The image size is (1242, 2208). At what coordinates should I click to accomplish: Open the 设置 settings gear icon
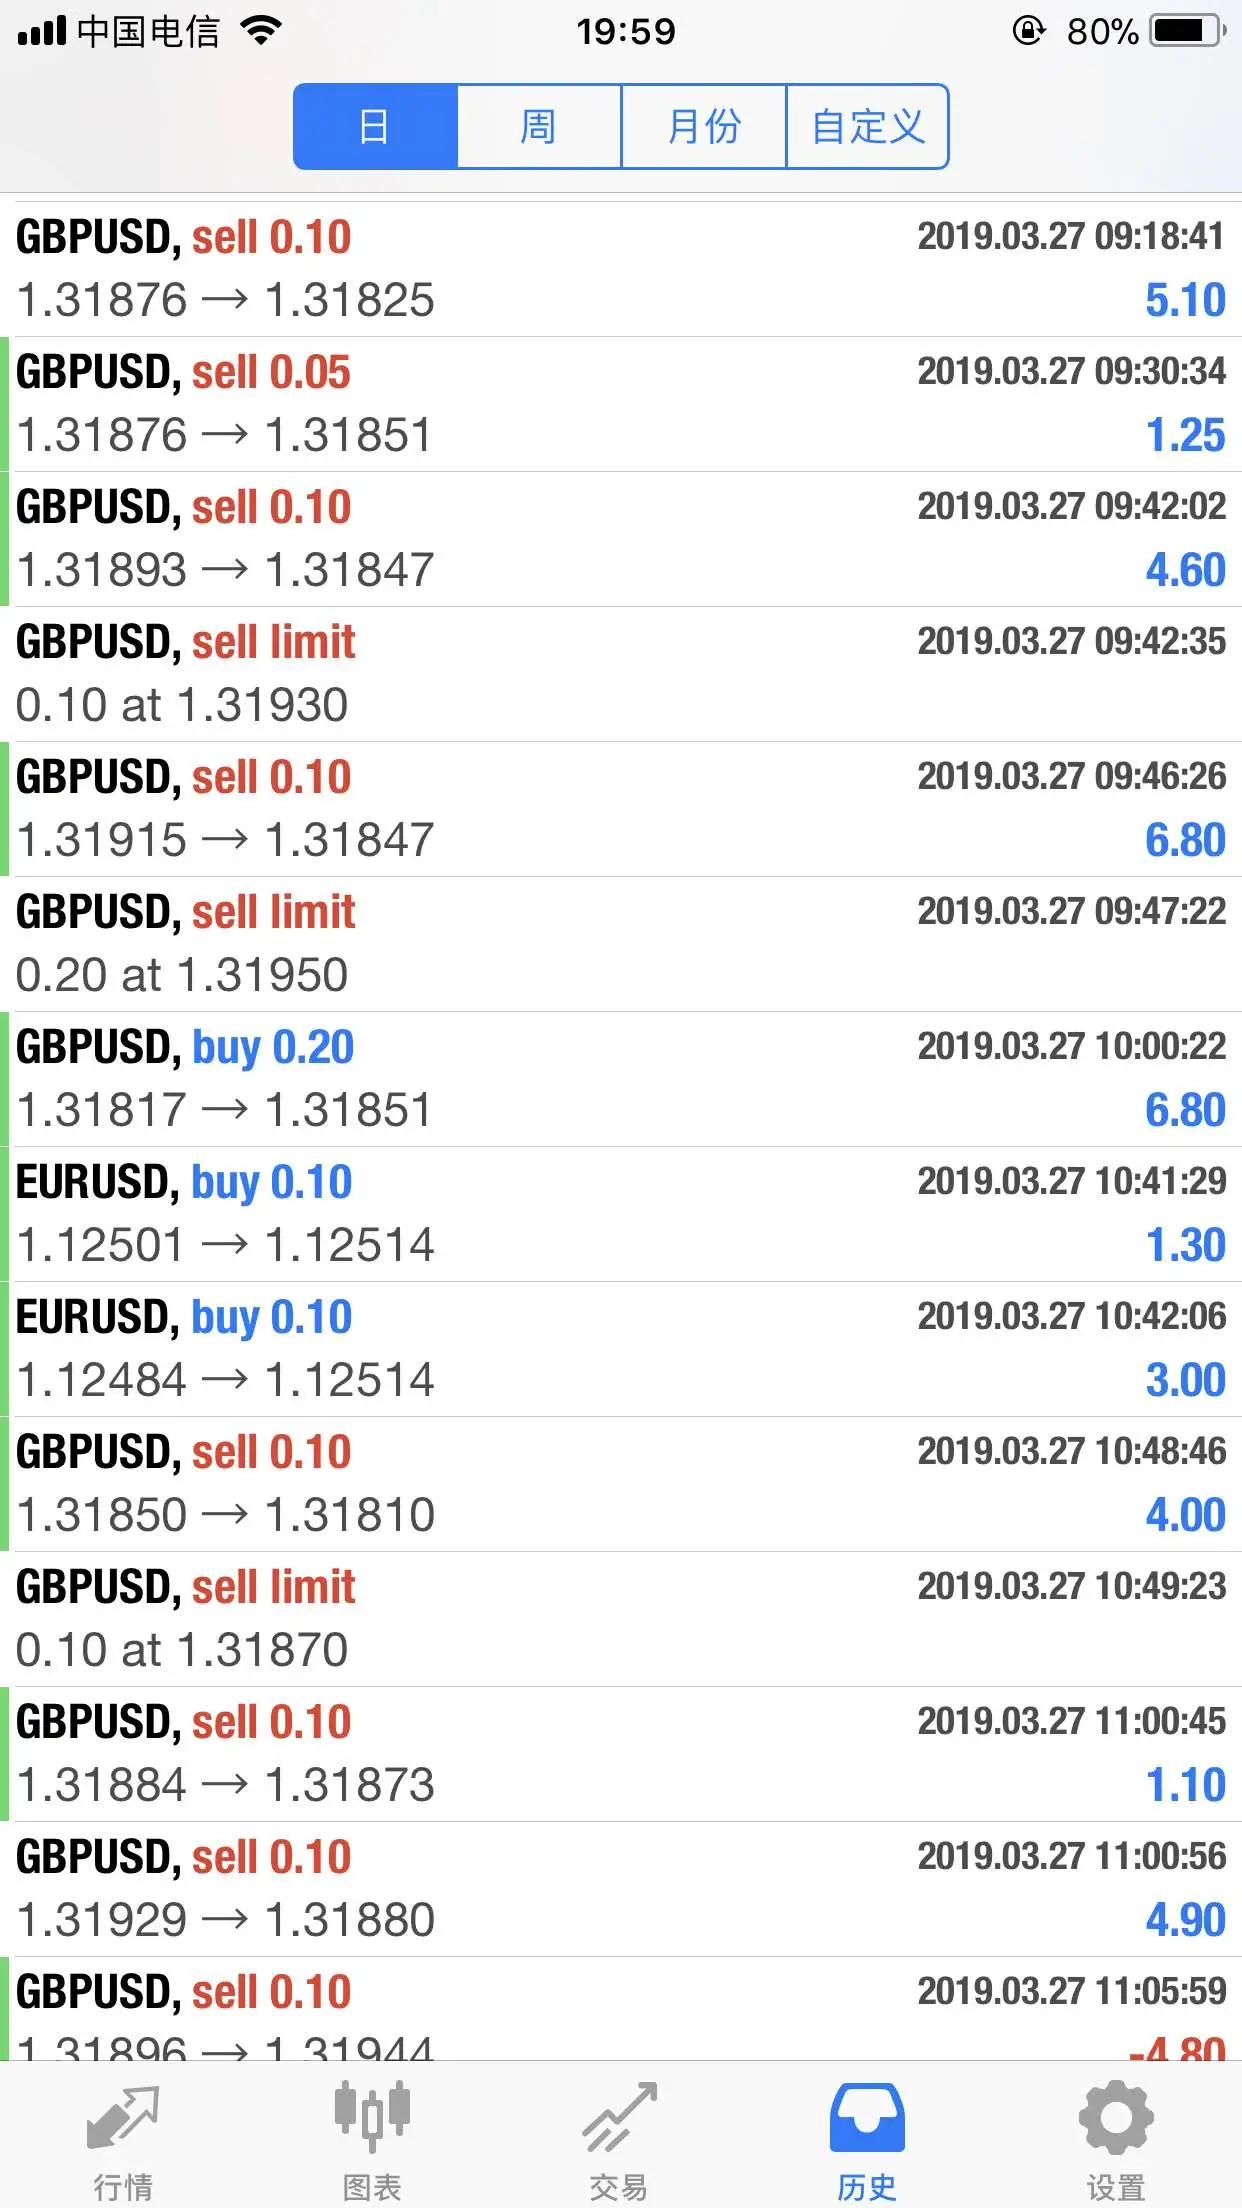point(1116,2116)
